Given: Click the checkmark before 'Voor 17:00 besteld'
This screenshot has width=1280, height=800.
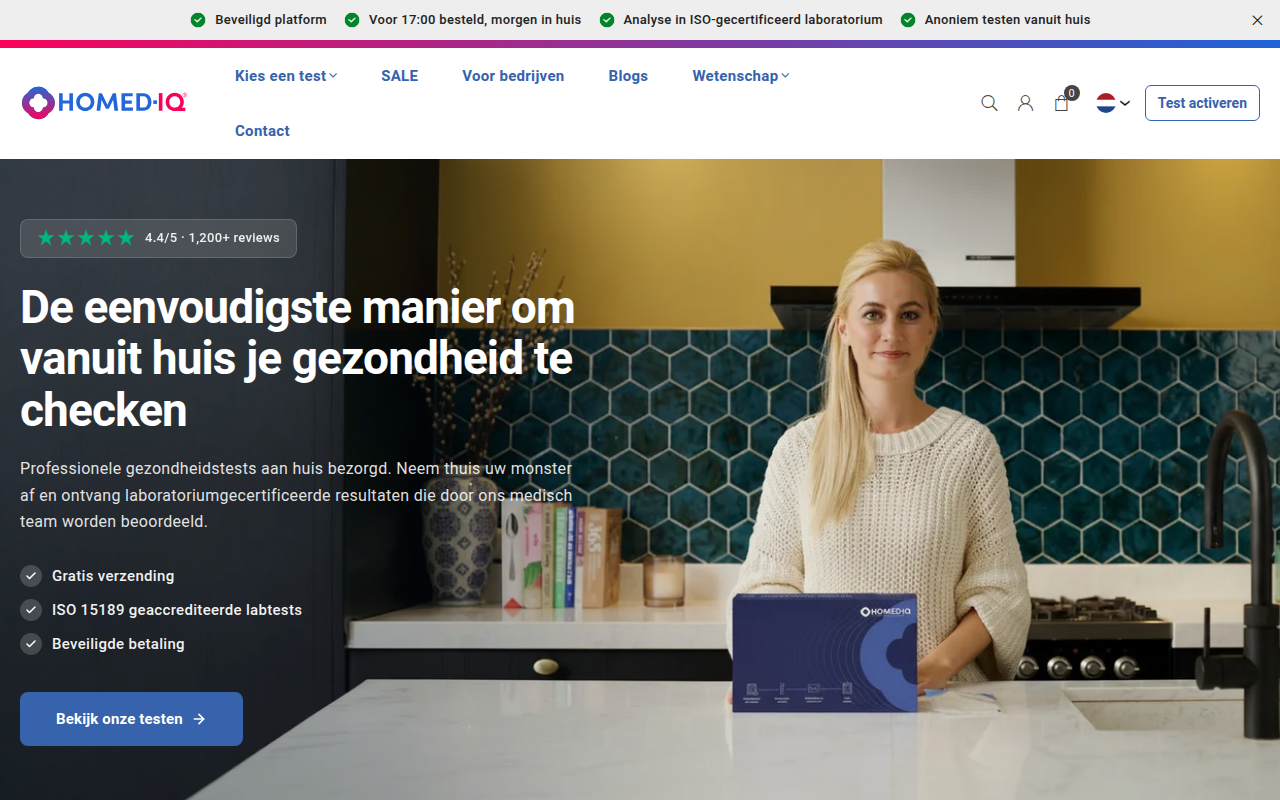Looking at the screenshot, I should [x=352, y=20].
